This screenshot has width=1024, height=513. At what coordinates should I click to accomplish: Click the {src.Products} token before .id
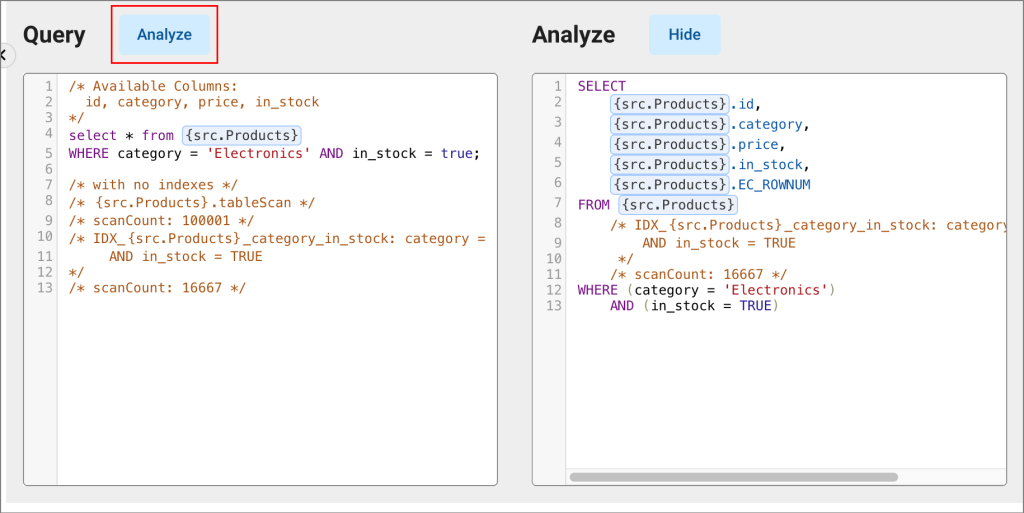669,104
